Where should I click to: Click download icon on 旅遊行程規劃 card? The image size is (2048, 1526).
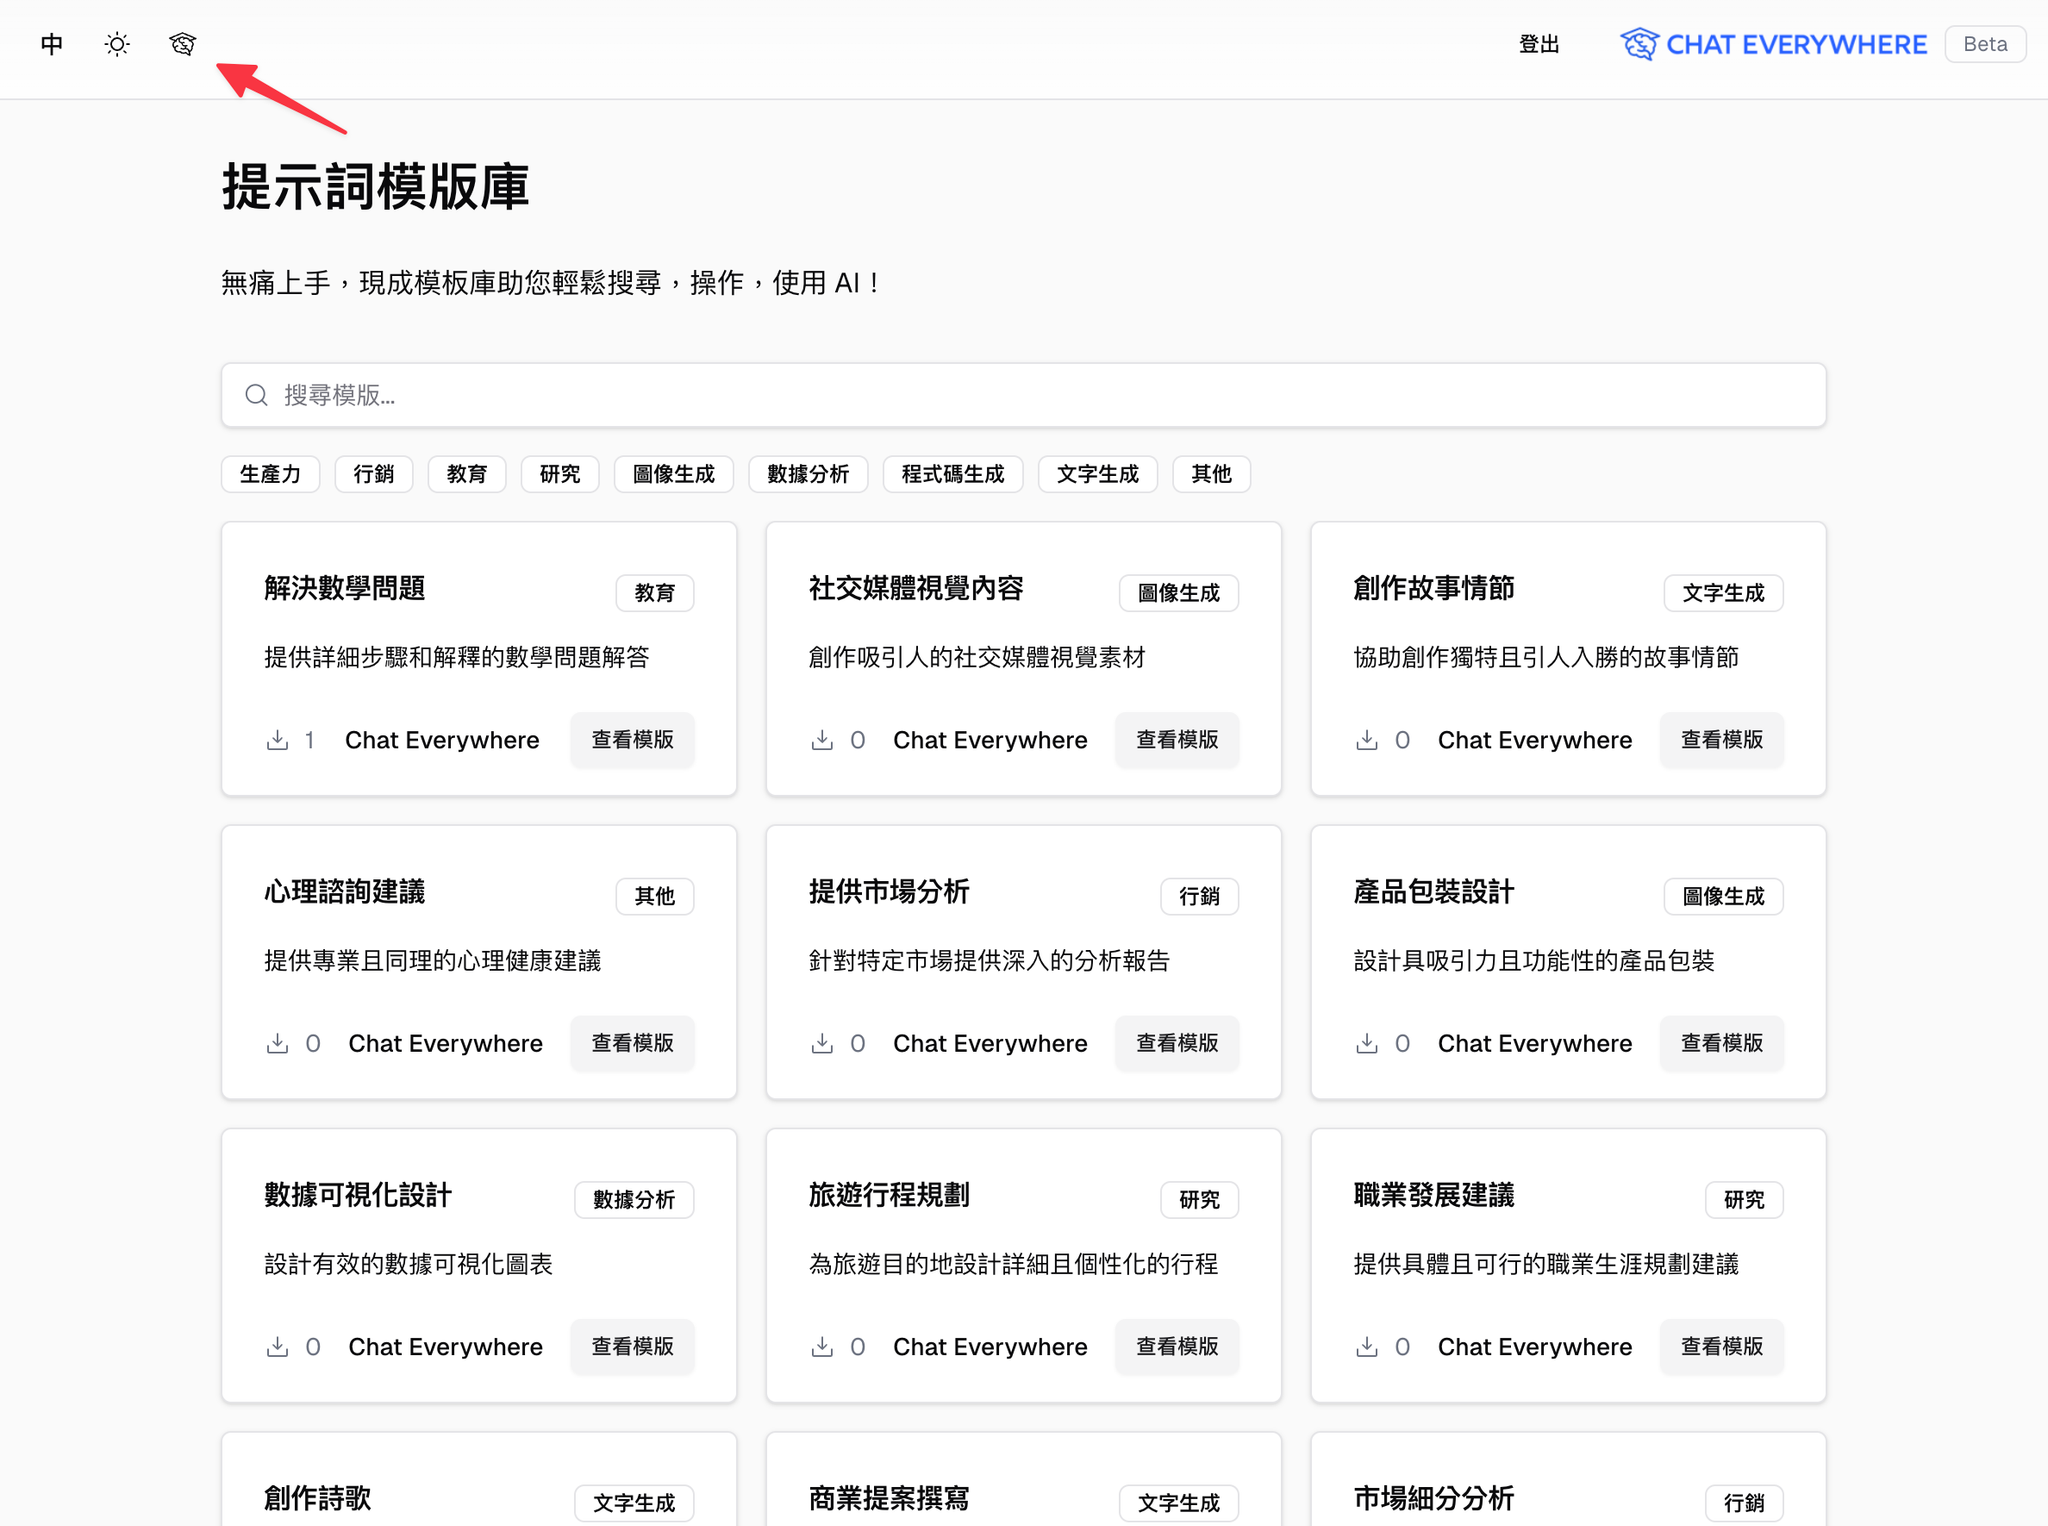(822, 1347)
